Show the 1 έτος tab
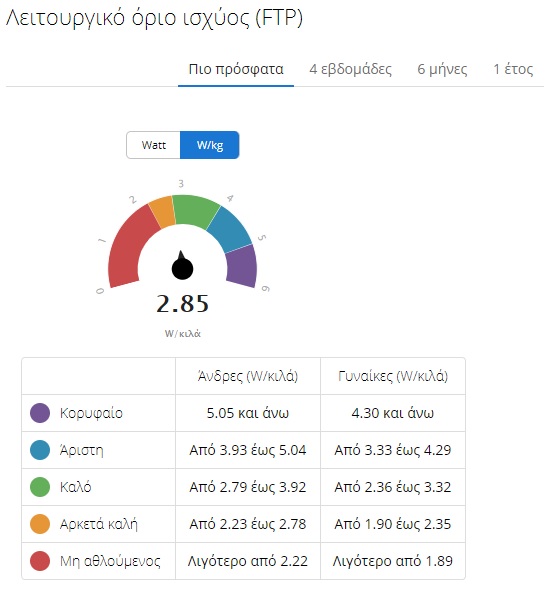 point(513,70)
